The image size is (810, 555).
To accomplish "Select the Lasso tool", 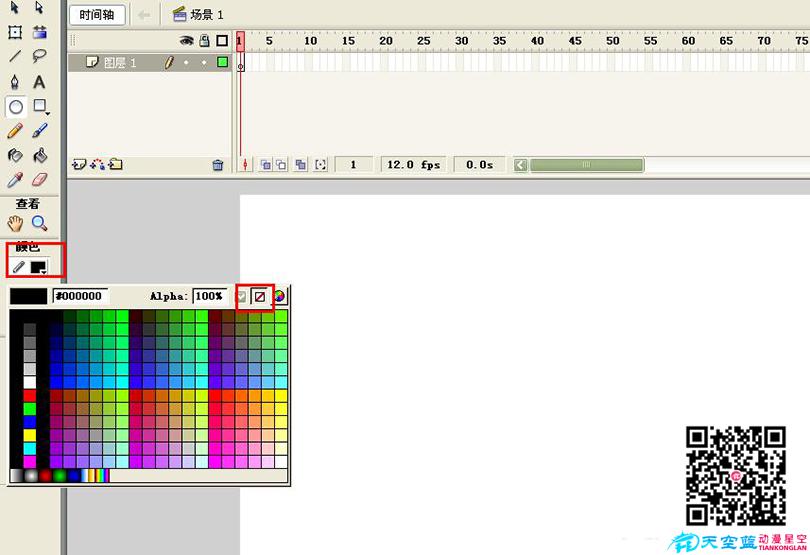I will [39, 56].
